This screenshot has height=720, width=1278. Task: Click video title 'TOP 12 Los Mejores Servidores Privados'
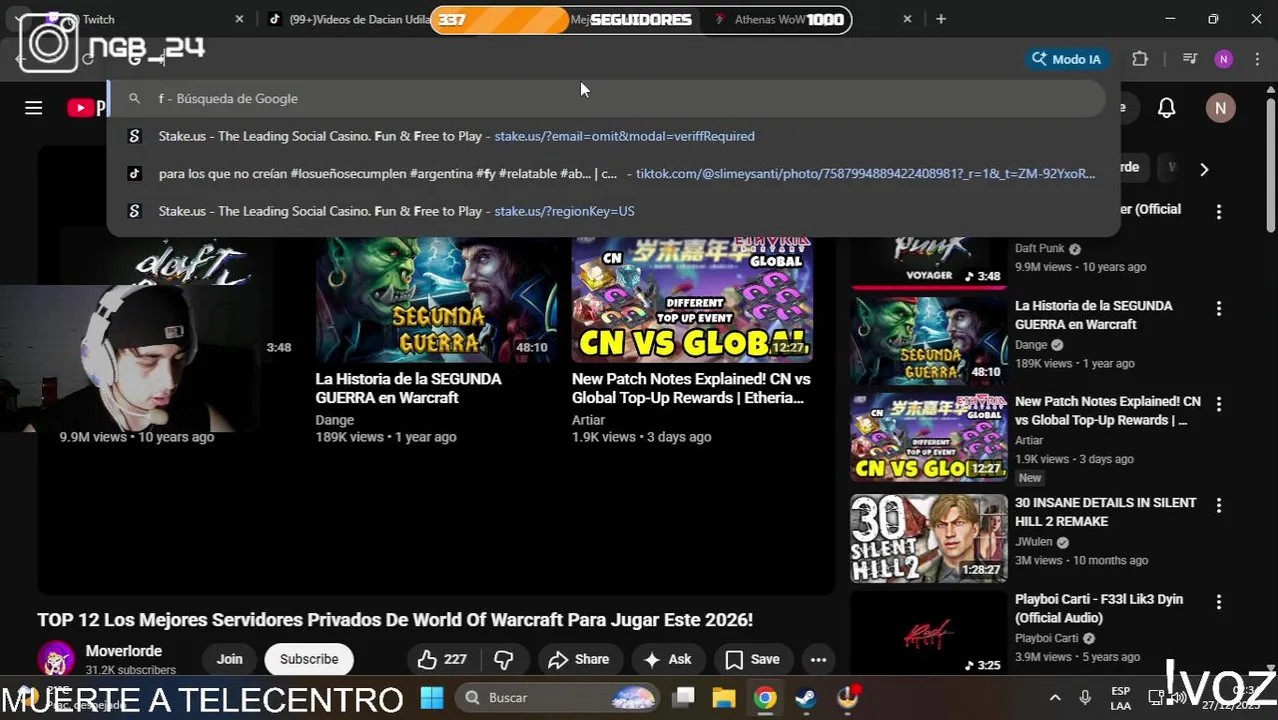coord(395,620)
